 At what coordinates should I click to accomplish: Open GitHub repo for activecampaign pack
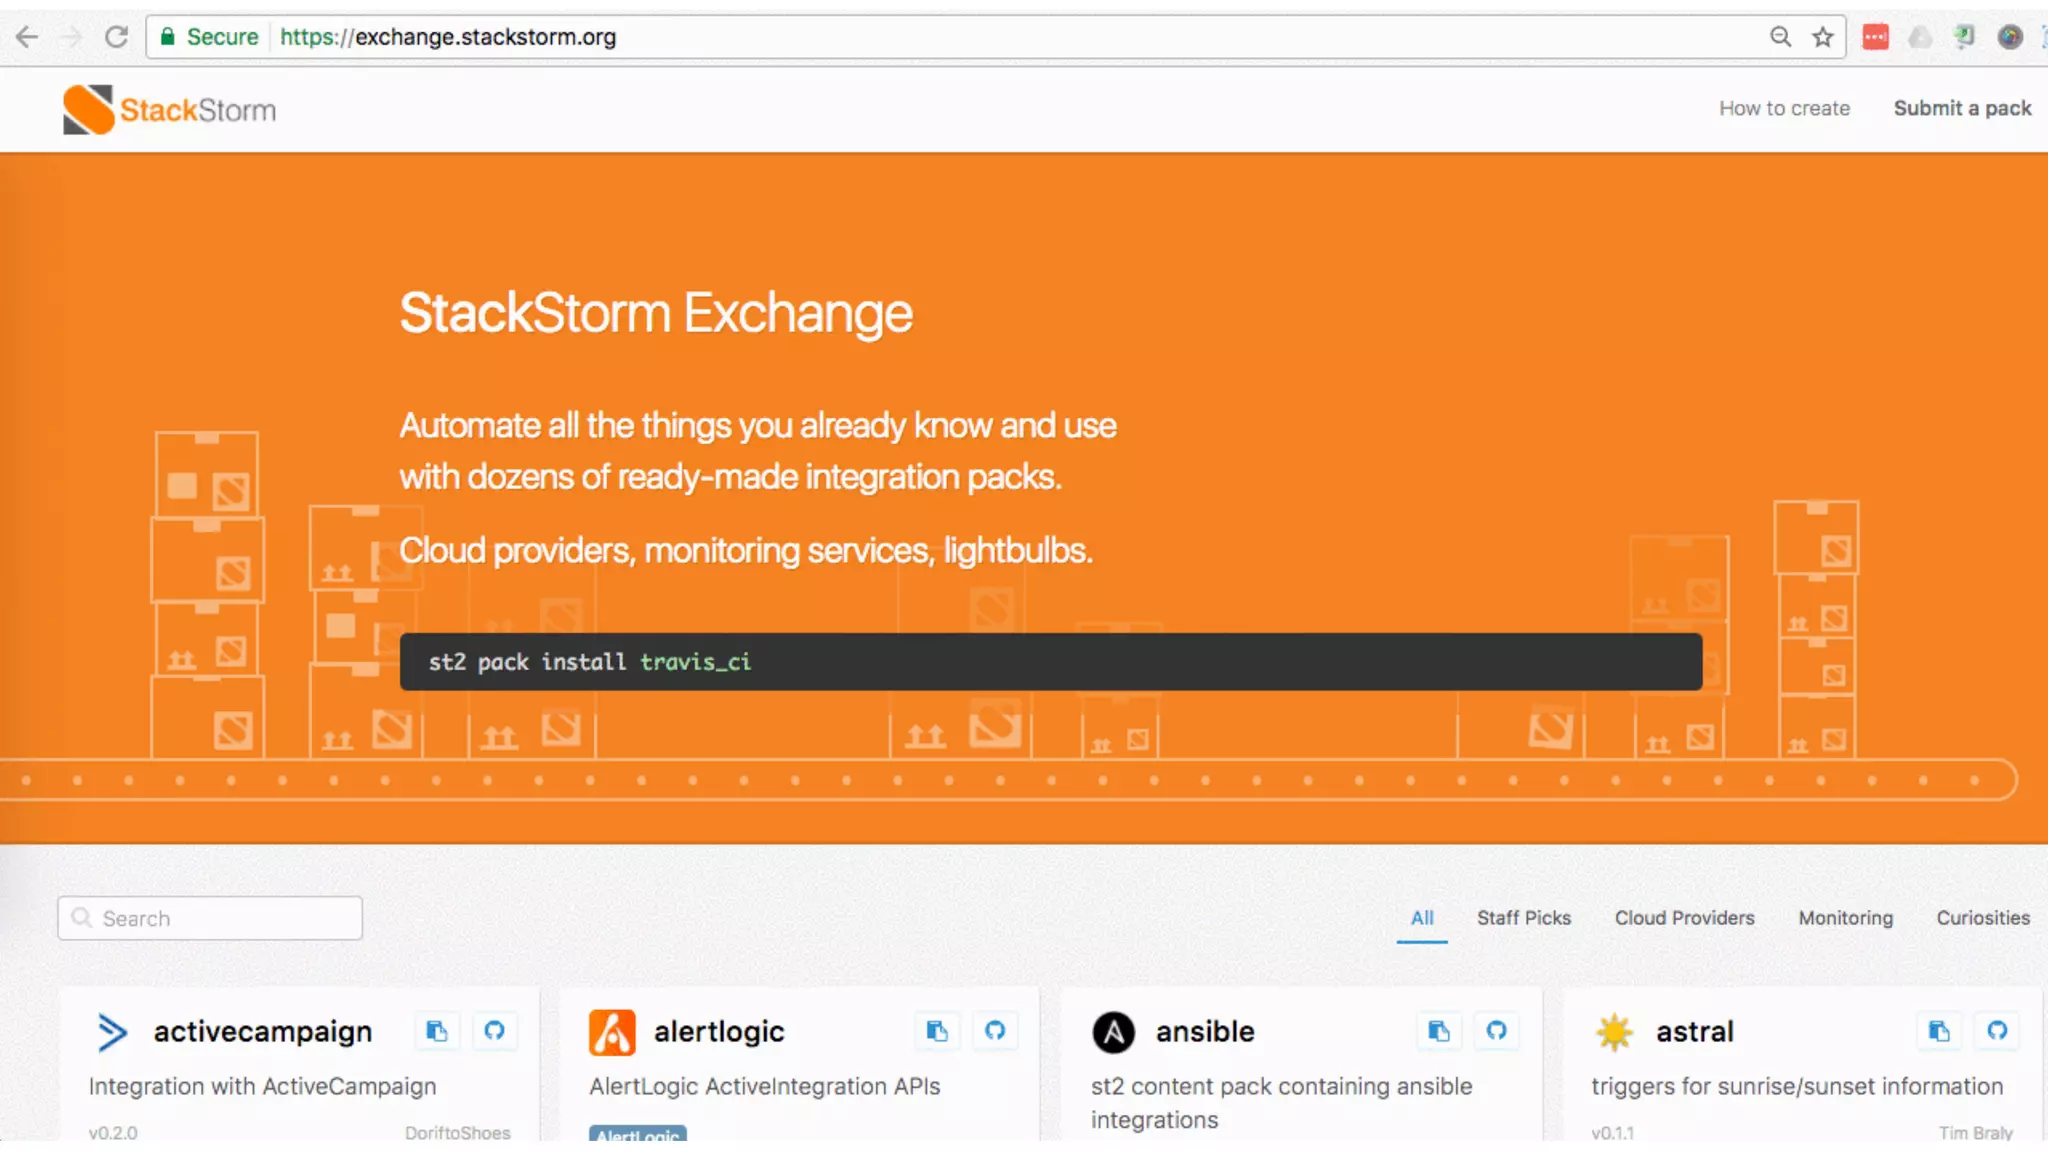pos(495,1031)
